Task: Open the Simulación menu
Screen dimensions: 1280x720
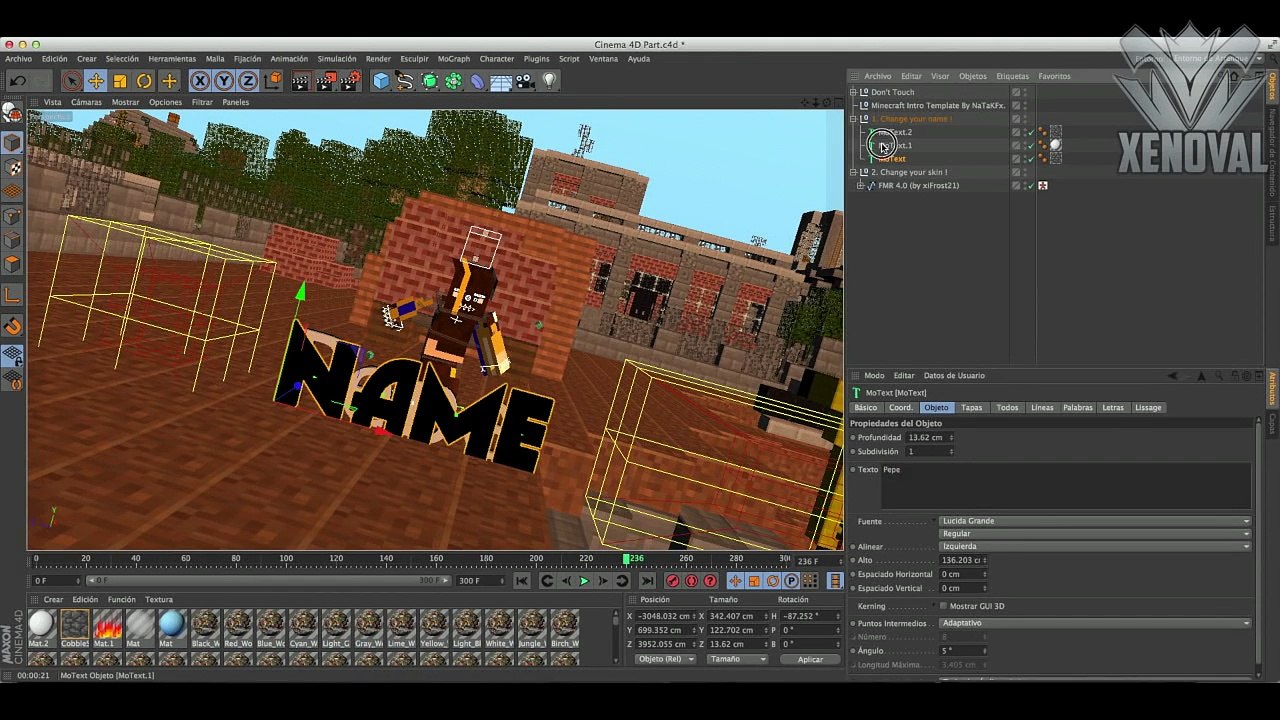Action: [x=337, y=59]
